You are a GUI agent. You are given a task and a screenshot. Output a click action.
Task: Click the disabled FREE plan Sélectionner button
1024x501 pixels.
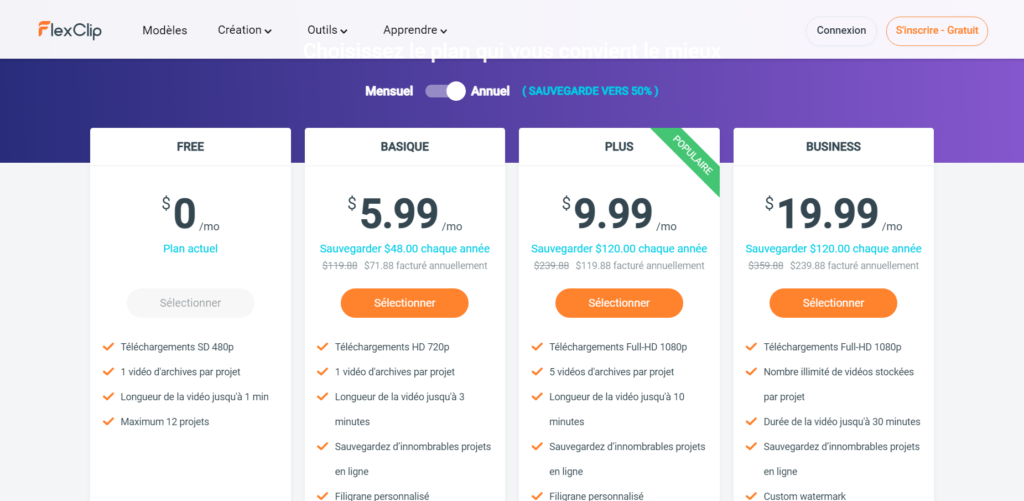tap(191, 303)
